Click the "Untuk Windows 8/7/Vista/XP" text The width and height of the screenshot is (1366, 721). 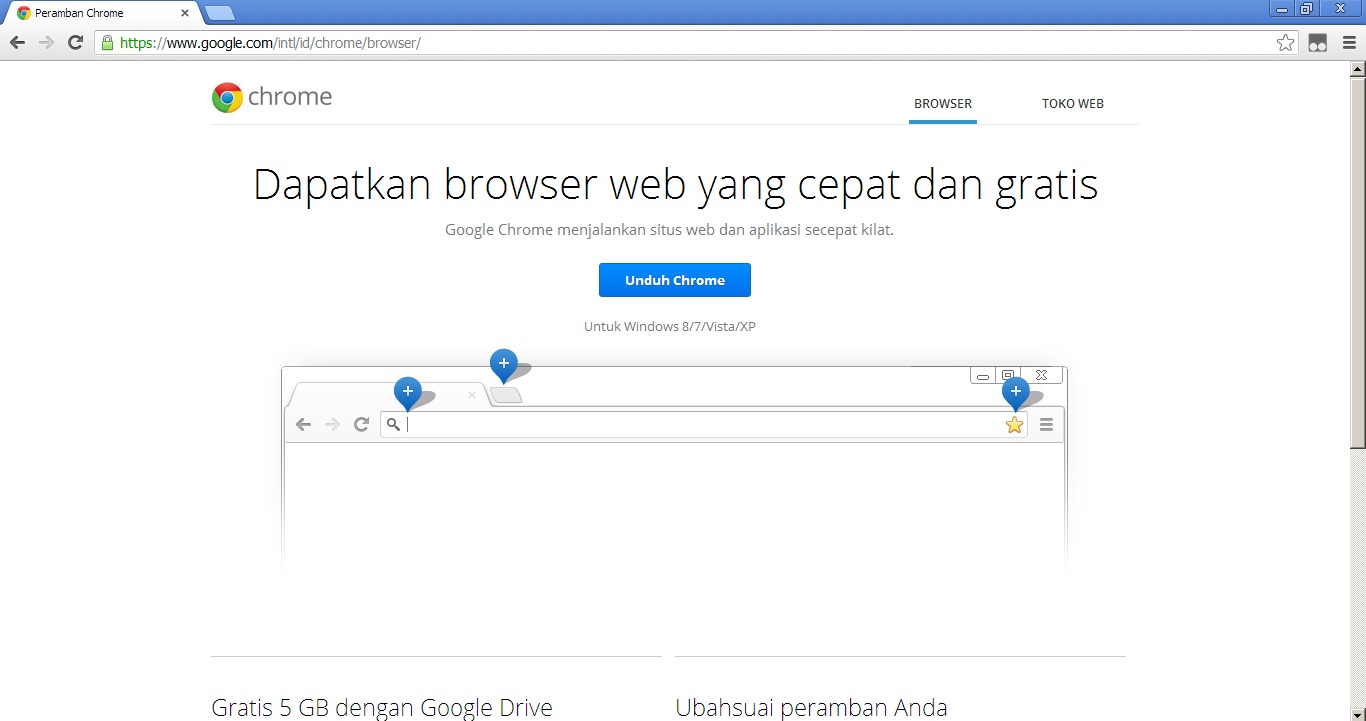point(670,327)
